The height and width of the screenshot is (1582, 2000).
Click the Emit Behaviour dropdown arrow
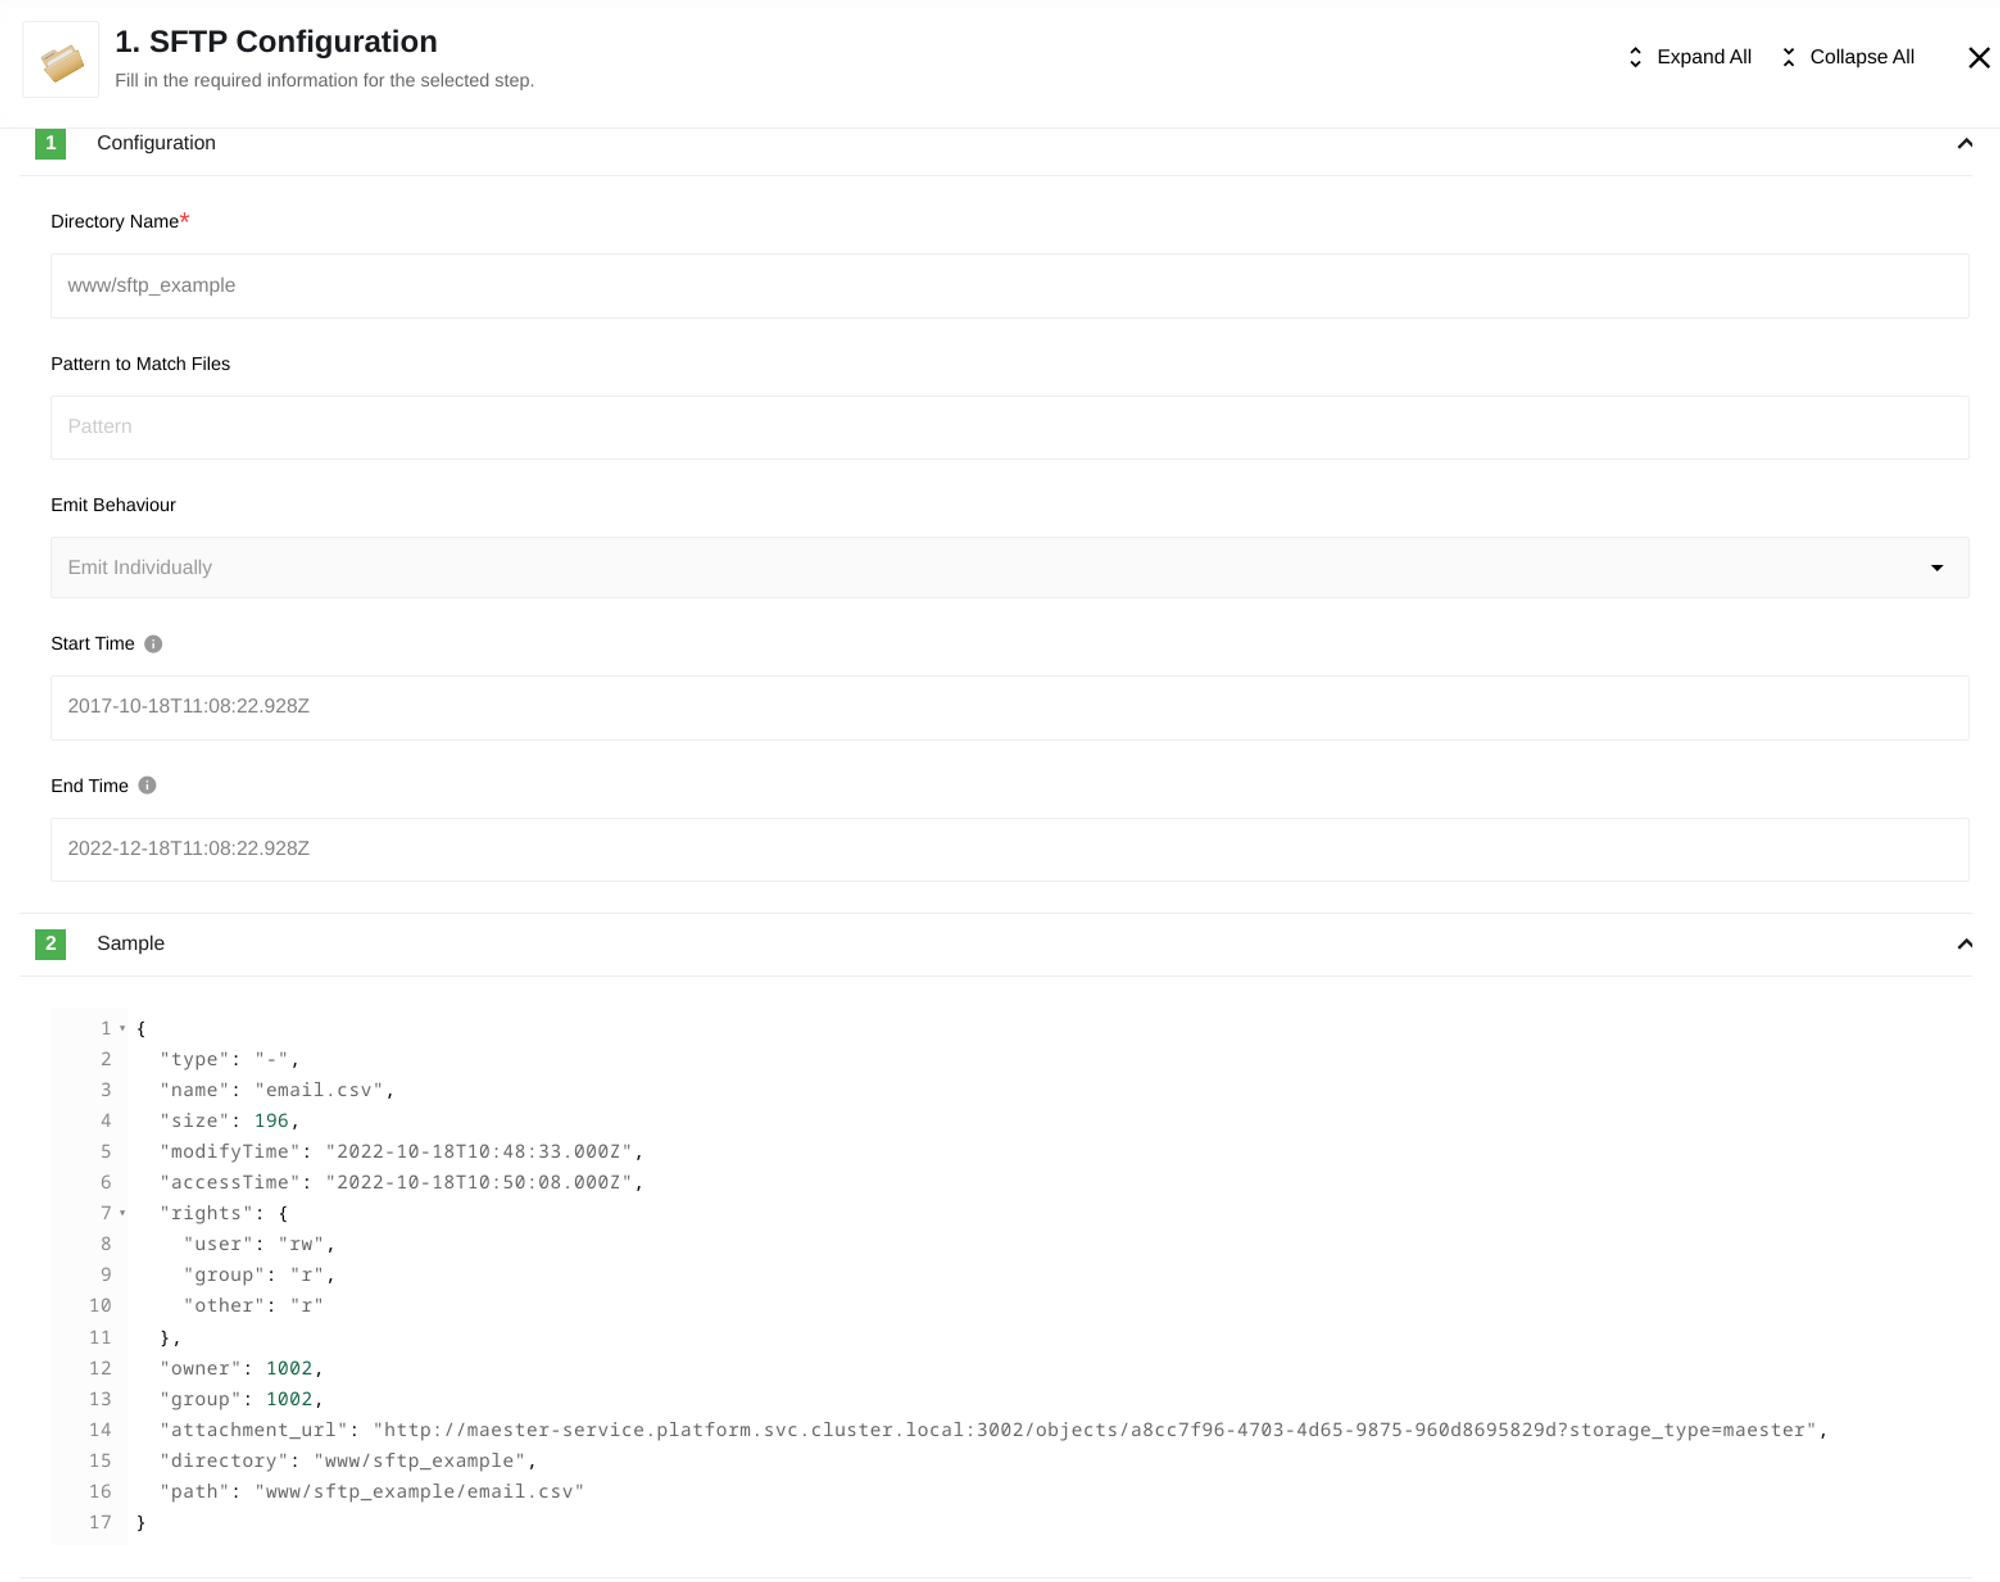click(x=1936, y=568)
